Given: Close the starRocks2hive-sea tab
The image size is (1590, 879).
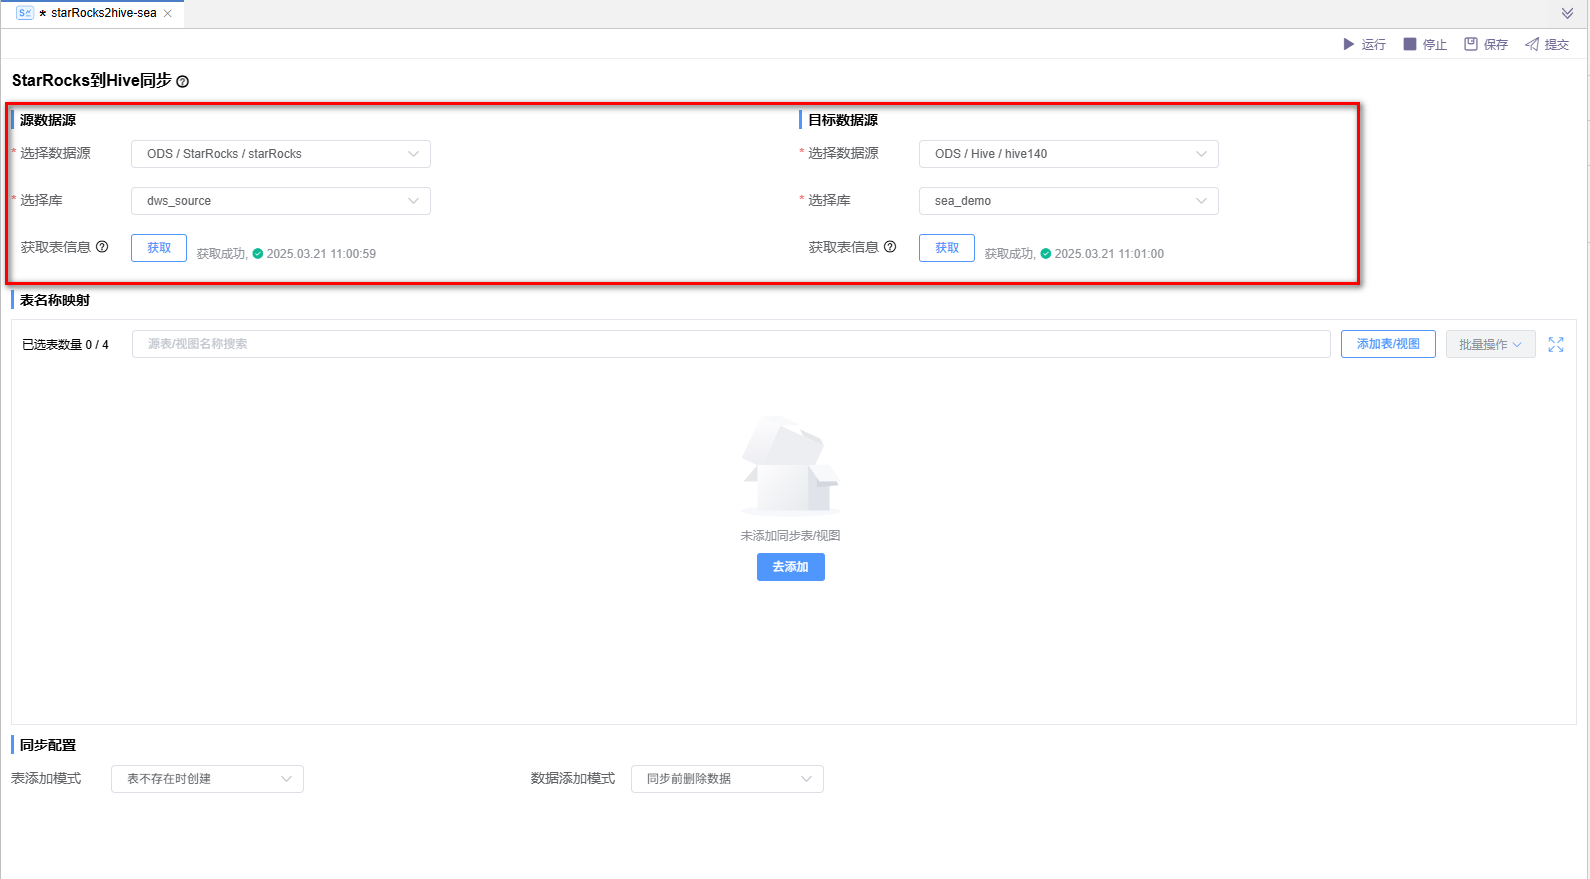Looking at the screenshot, I should click(168, 13).
